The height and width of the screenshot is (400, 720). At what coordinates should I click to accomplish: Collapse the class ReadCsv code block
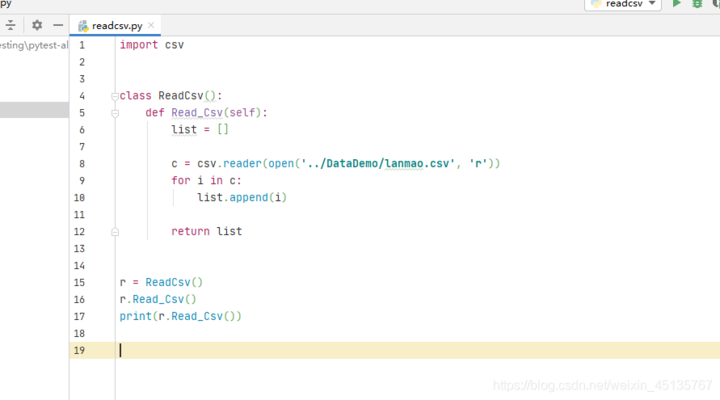(115, 96)
